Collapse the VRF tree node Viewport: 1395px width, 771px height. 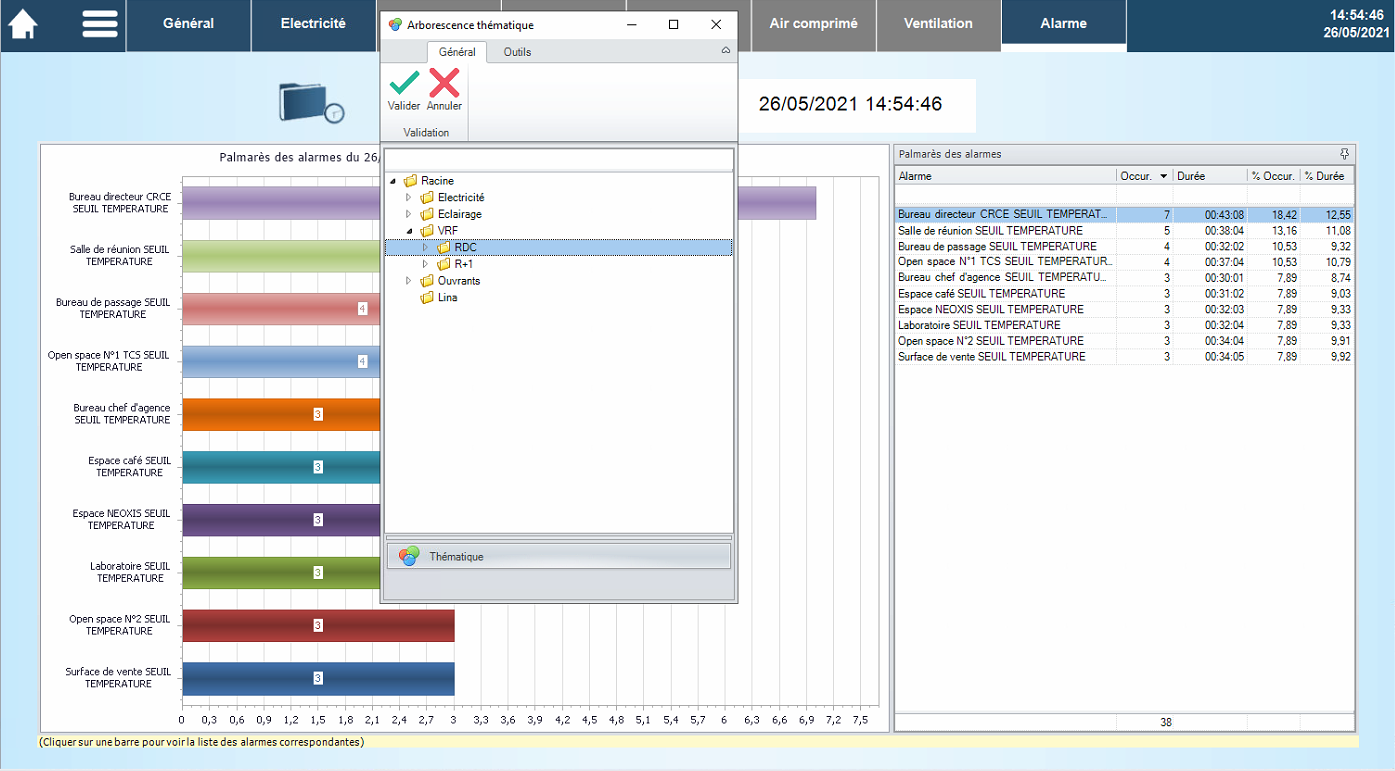click(409, 231)
